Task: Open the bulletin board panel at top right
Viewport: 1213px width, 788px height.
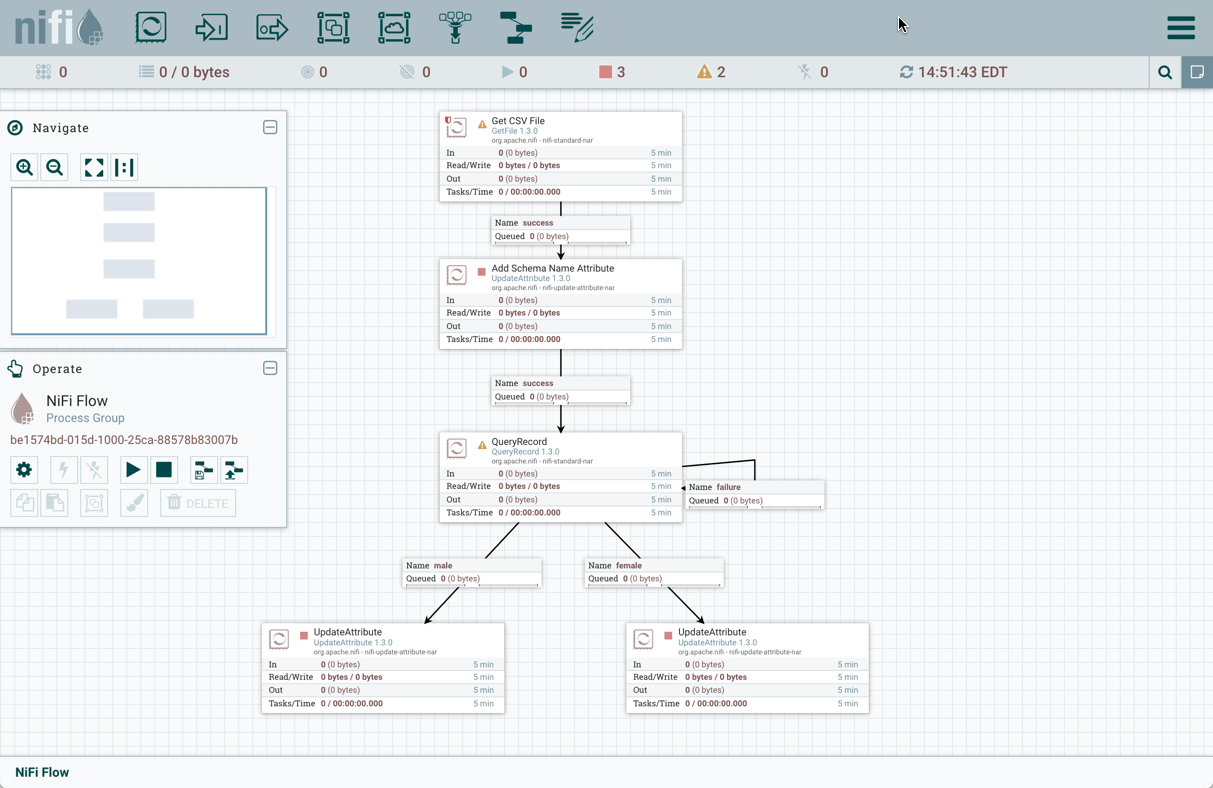Action: pyautogui.click(x=1196, y=72)
